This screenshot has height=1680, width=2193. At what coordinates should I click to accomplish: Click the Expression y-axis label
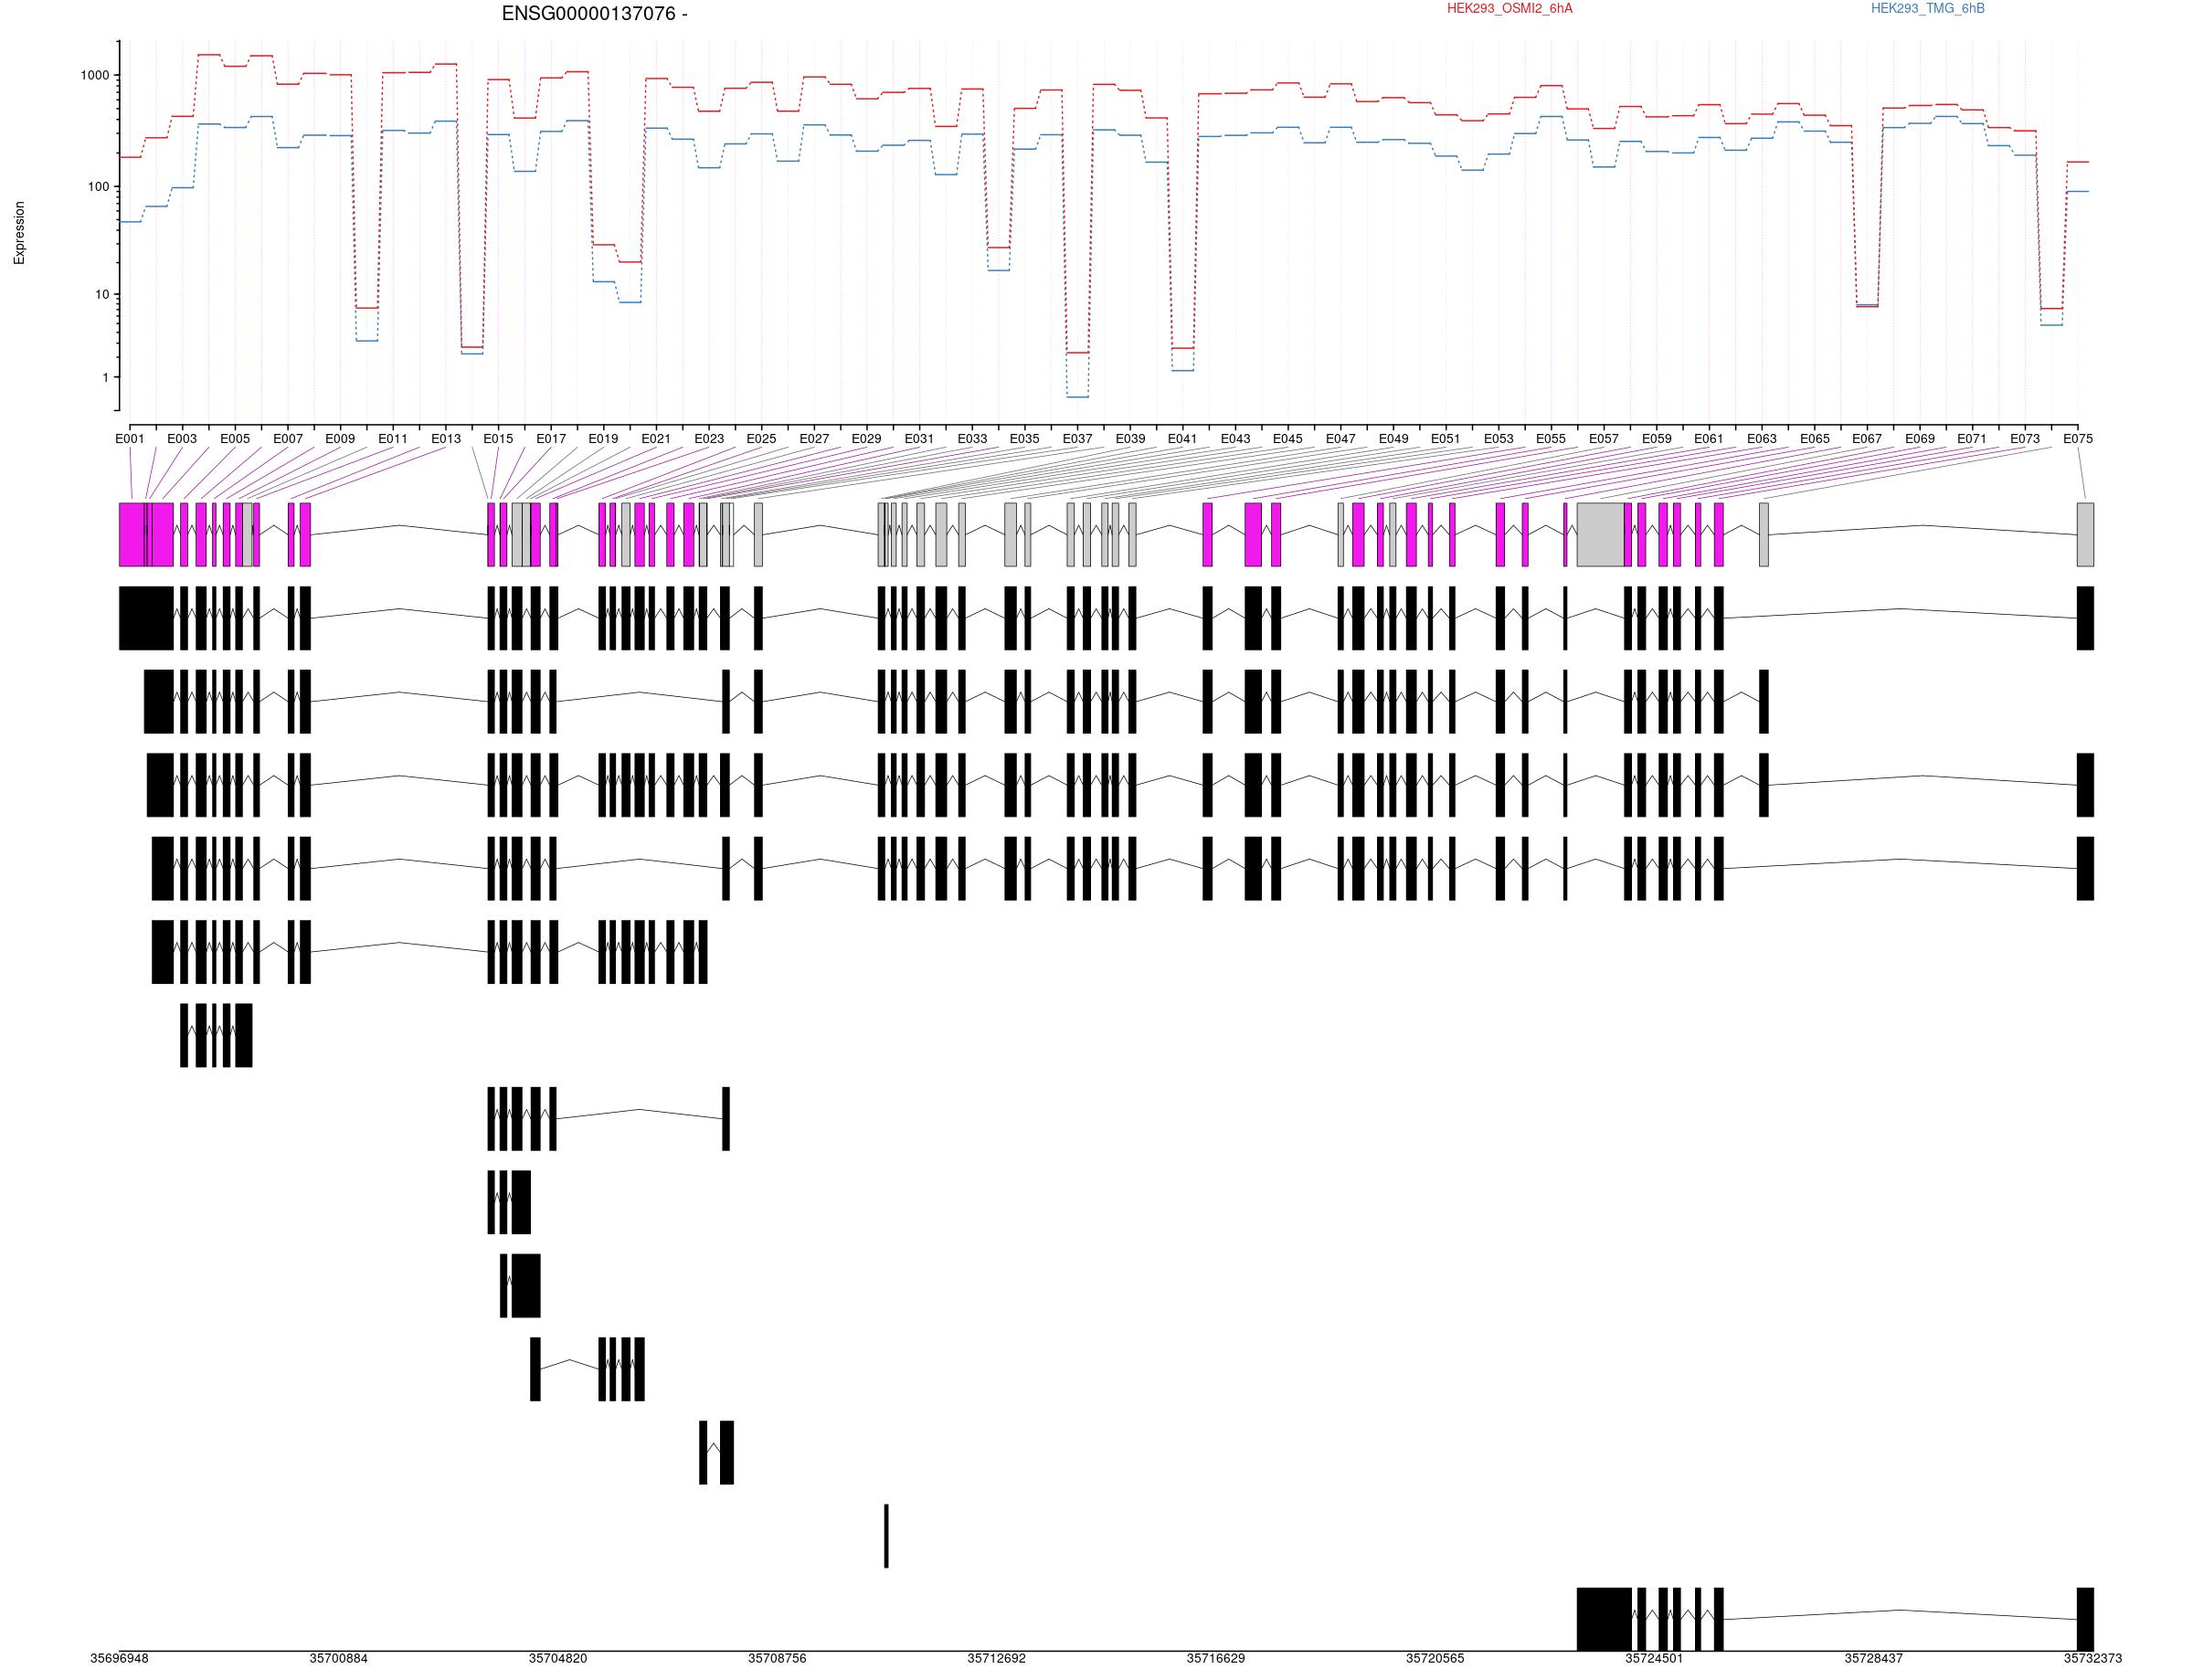pyautogui.click(x=19, y=233)
